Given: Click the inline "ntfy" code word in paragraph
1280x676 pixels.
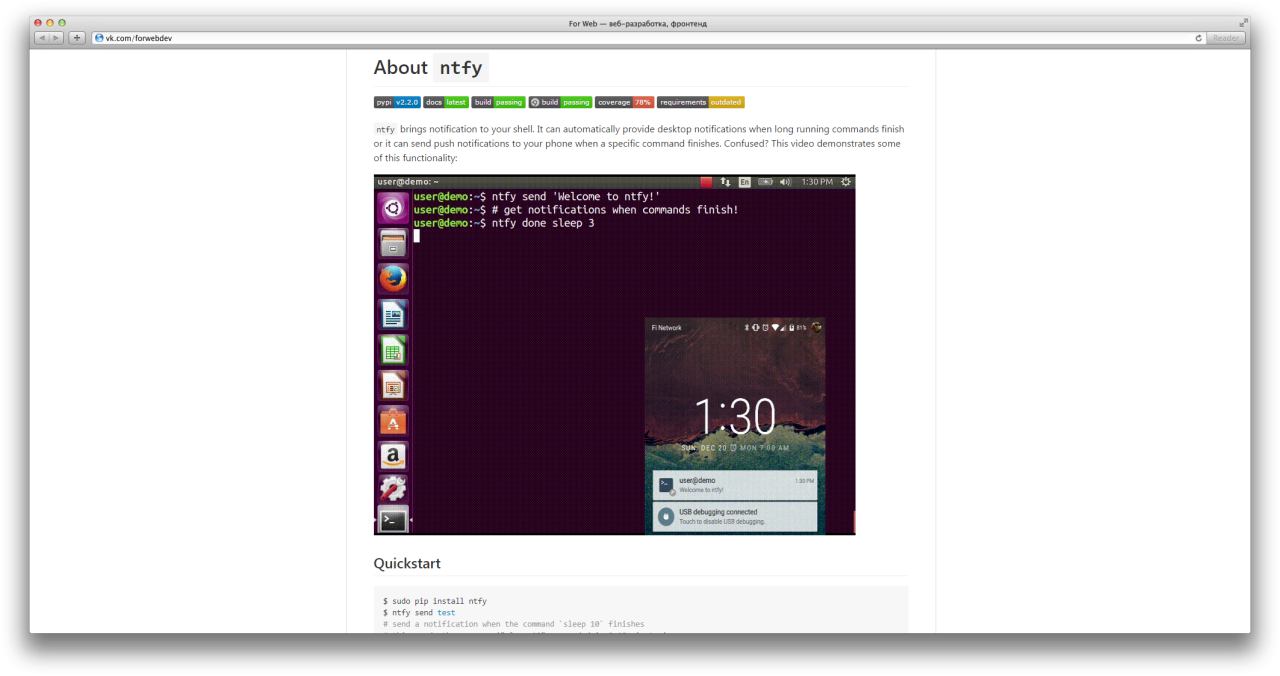Looking at the screenshot, I should click(385, 130).
